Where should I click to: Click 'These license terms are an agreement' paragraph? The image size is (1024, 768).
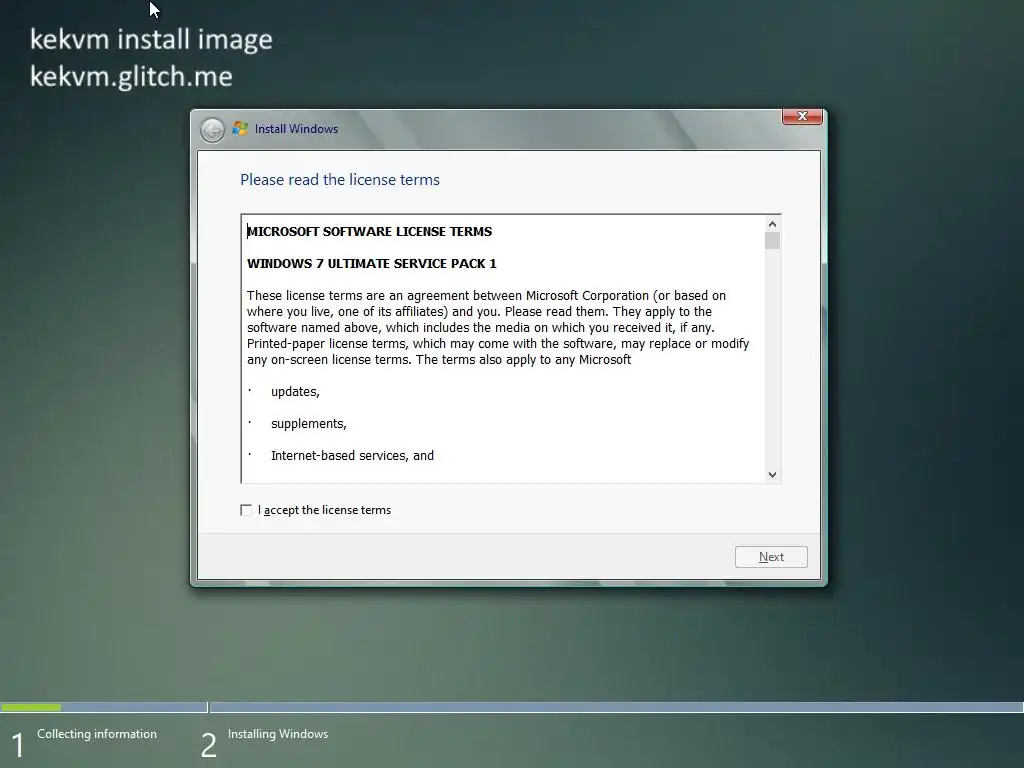498,327
